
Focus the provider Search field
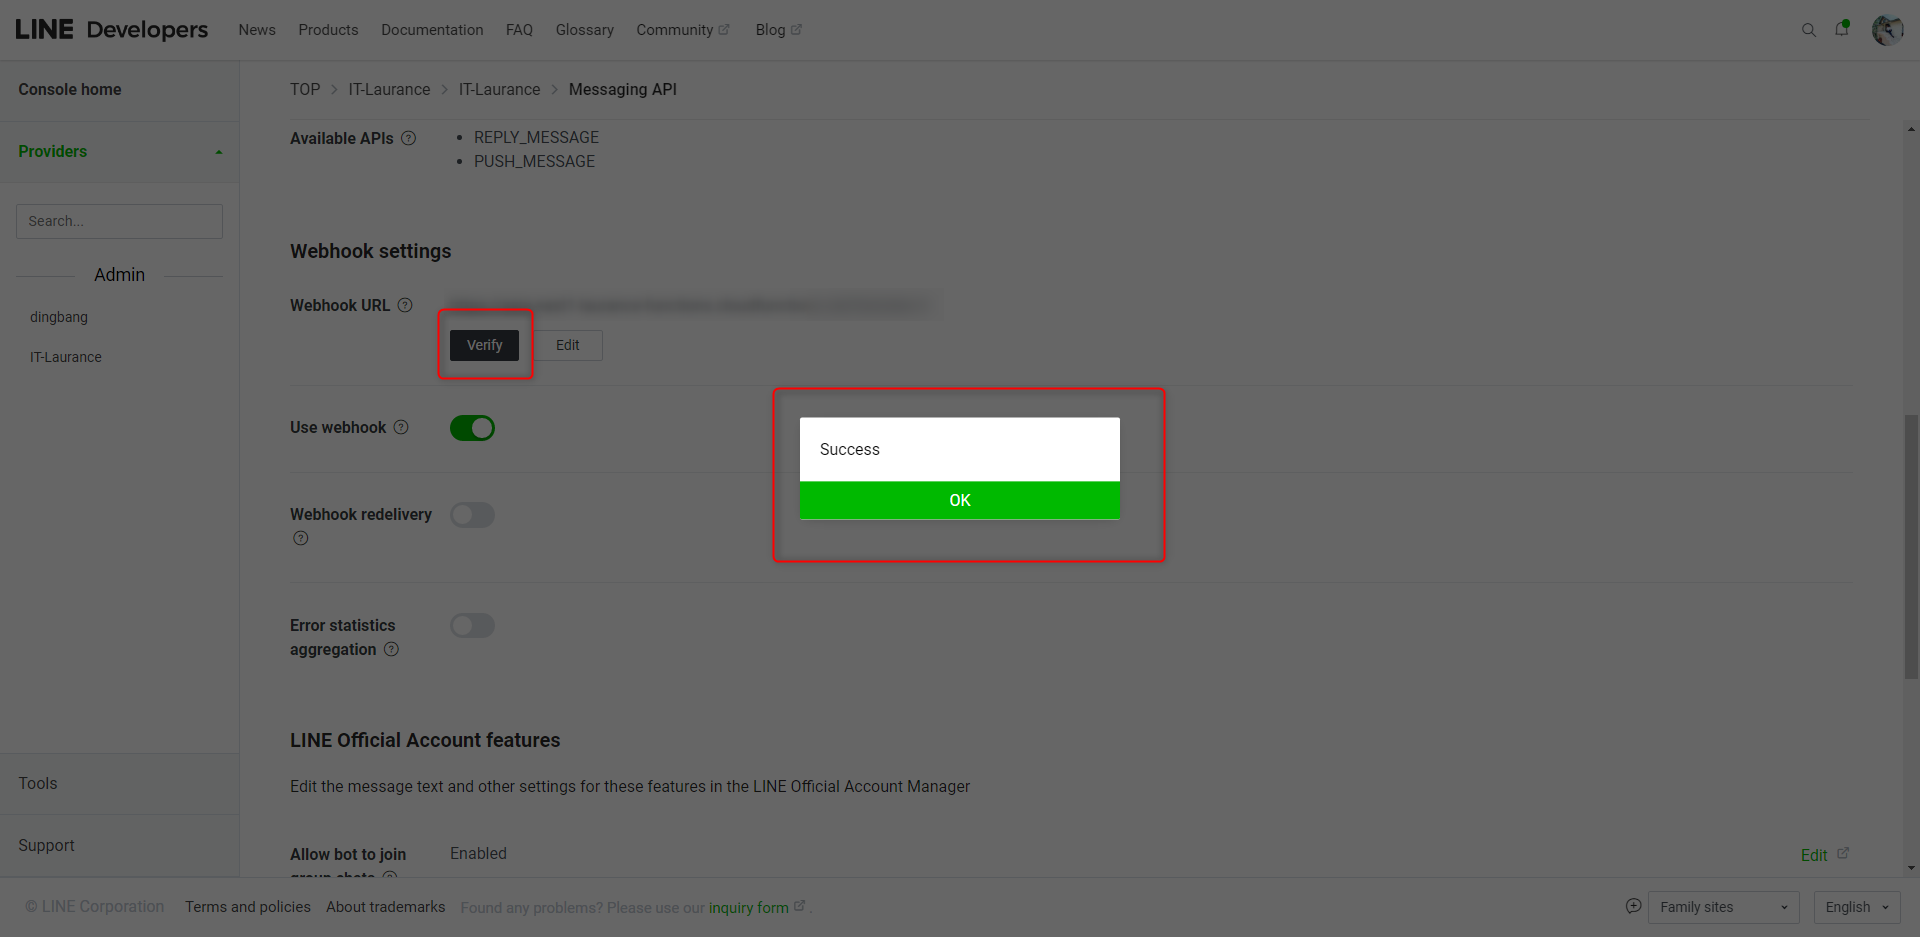[119, 221]
